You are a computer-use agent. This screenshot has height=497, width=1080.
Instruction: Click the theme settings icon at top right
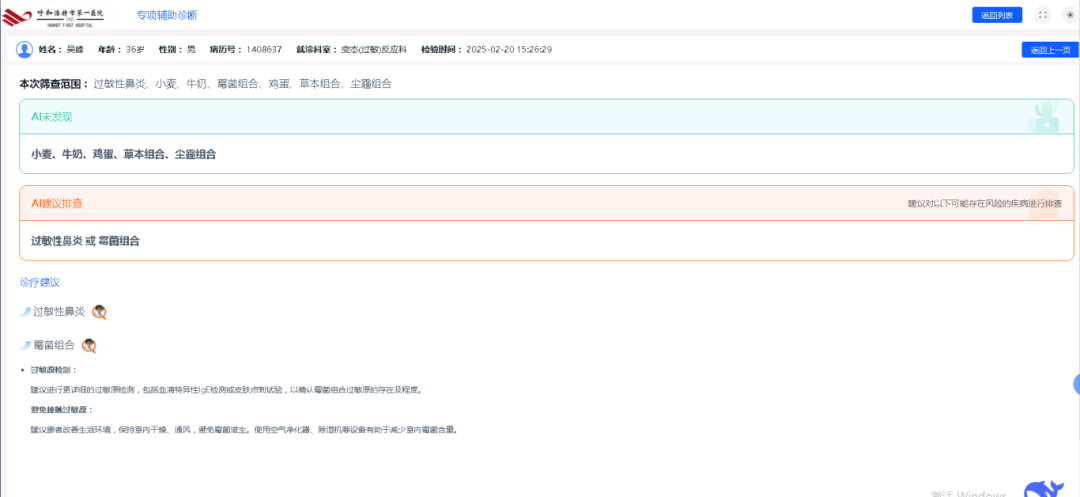tap(1069, 15)
